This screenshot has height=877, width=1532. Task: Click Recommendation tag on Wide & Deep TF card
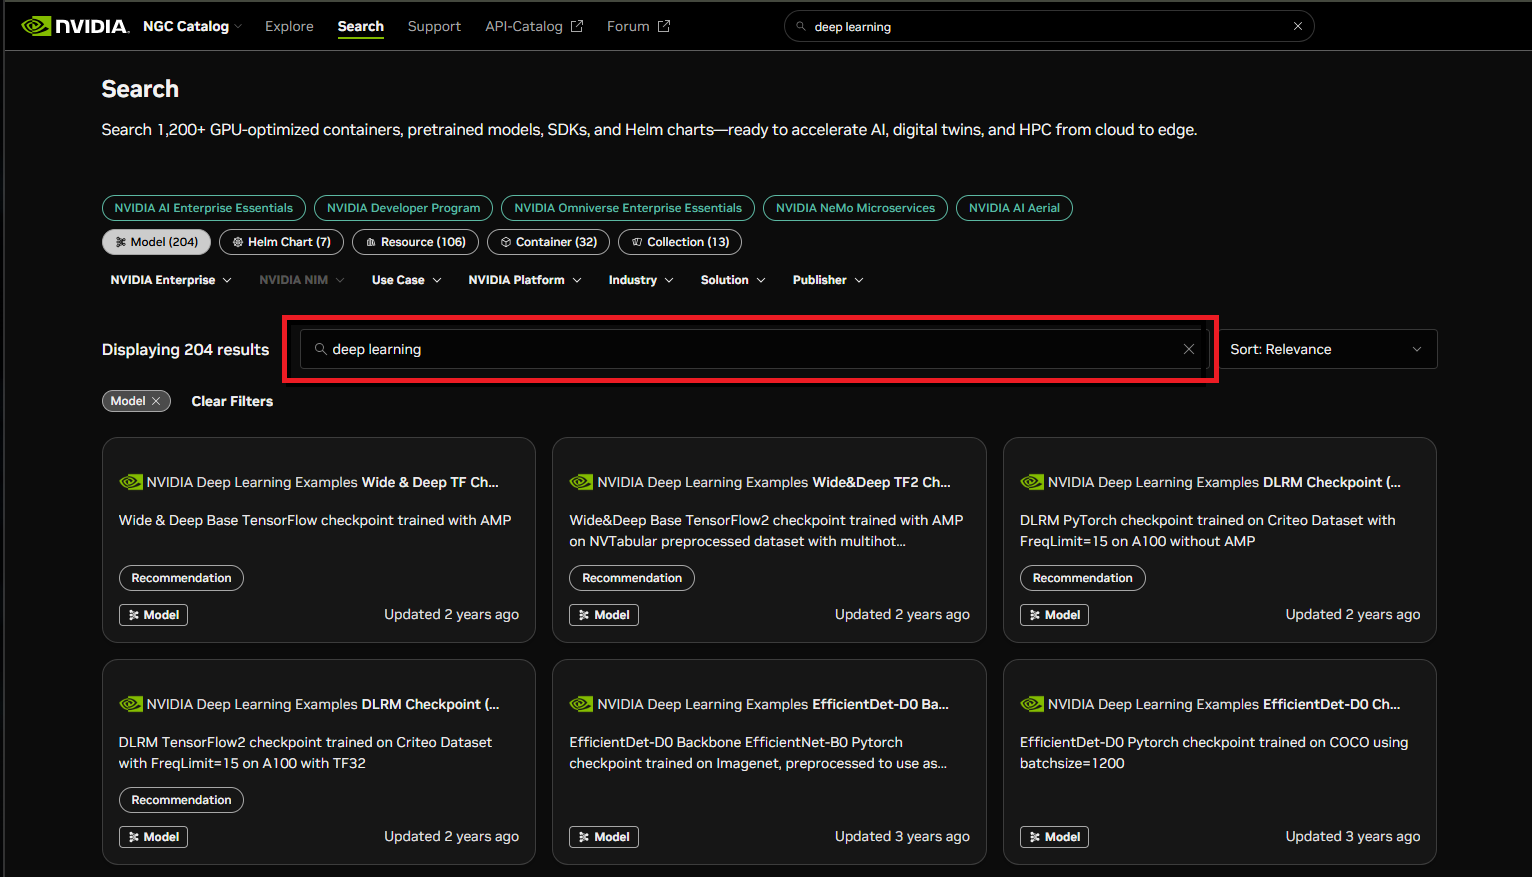(181, 578)
